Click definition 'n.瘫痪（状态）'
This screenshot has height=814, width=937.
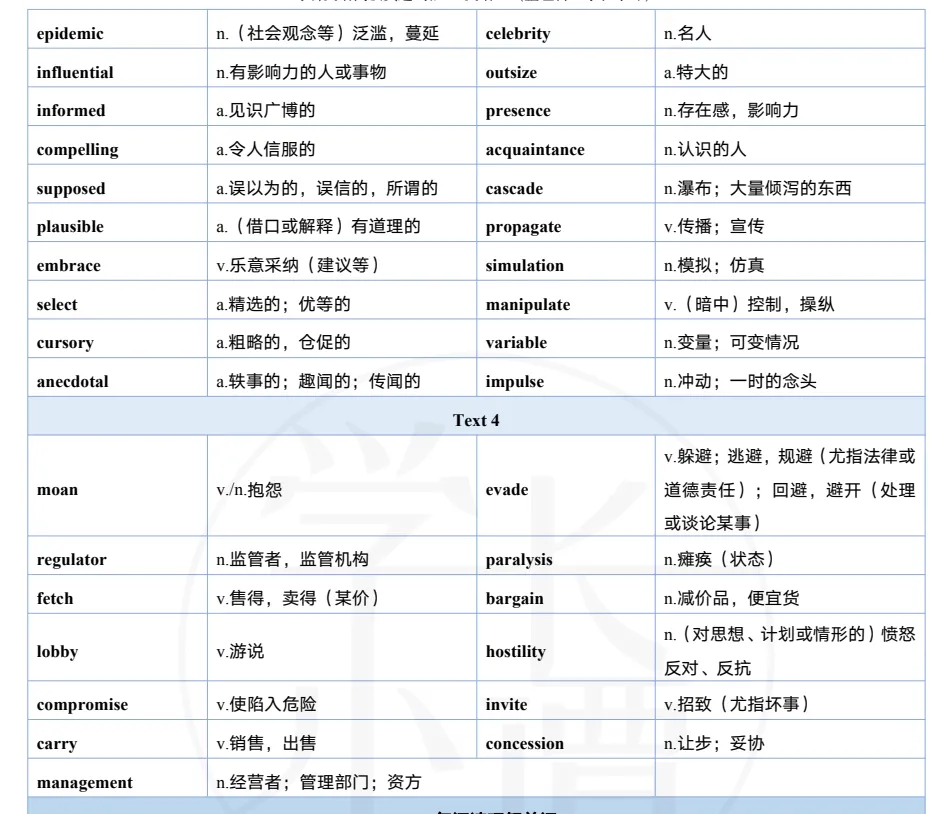(x=719, y=559)
